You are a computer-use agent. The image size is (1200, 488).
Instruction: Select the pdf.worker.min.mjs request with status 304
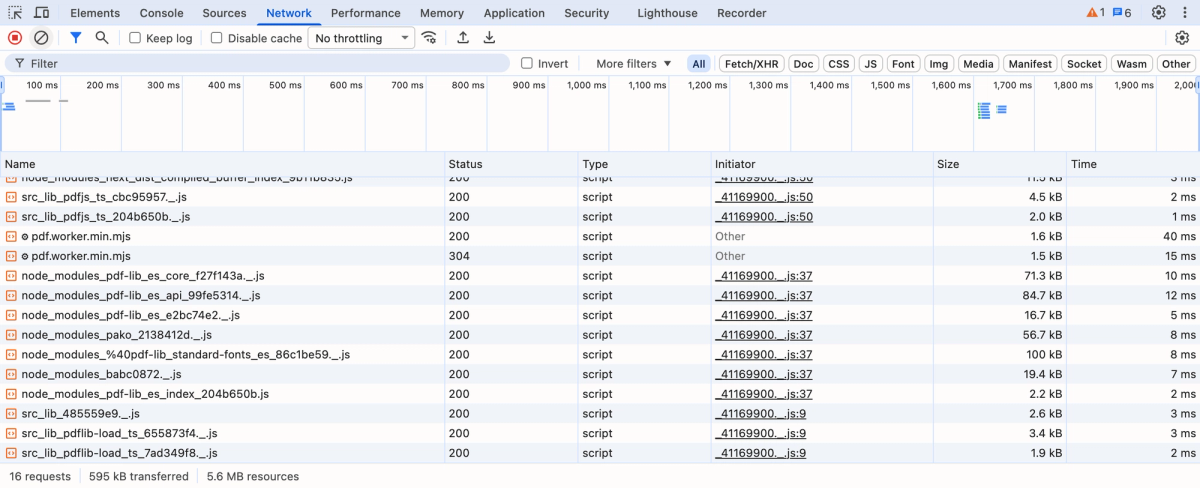coord(600,256)
